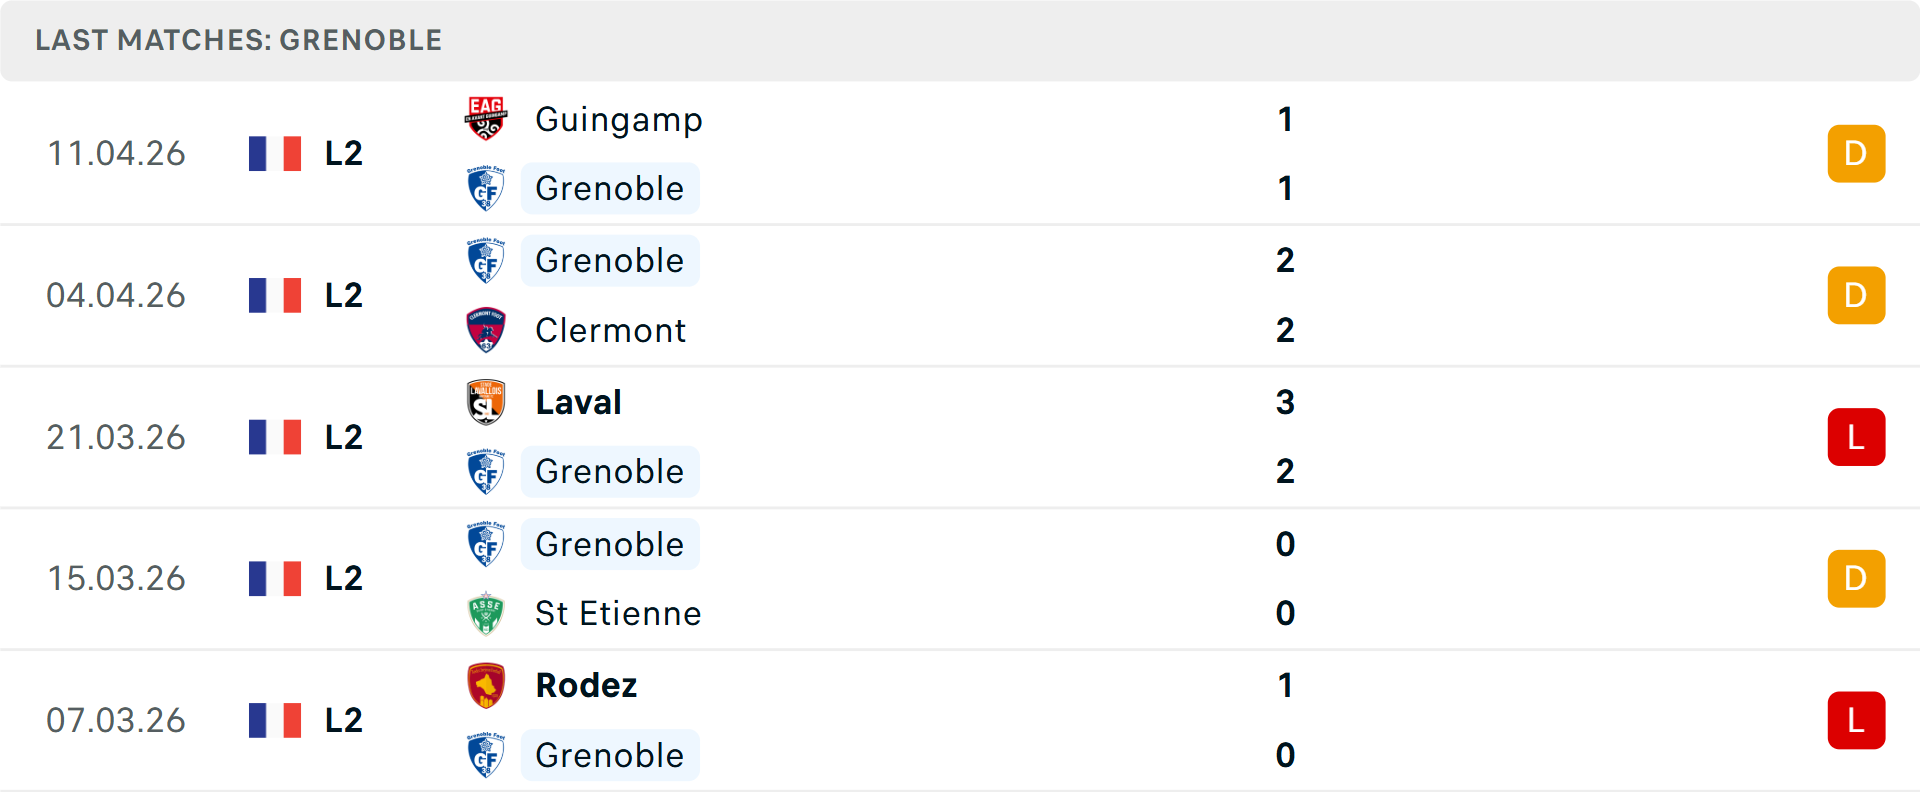Select the St Etienne ASSE logo
The image size is (1920, 792).
click(x=486, y=613)
